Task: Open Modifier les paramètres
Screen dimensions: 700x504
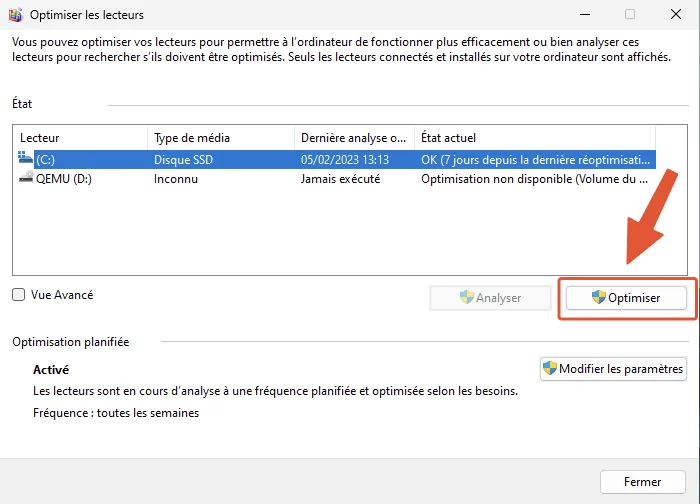Action: pos(613,369)
